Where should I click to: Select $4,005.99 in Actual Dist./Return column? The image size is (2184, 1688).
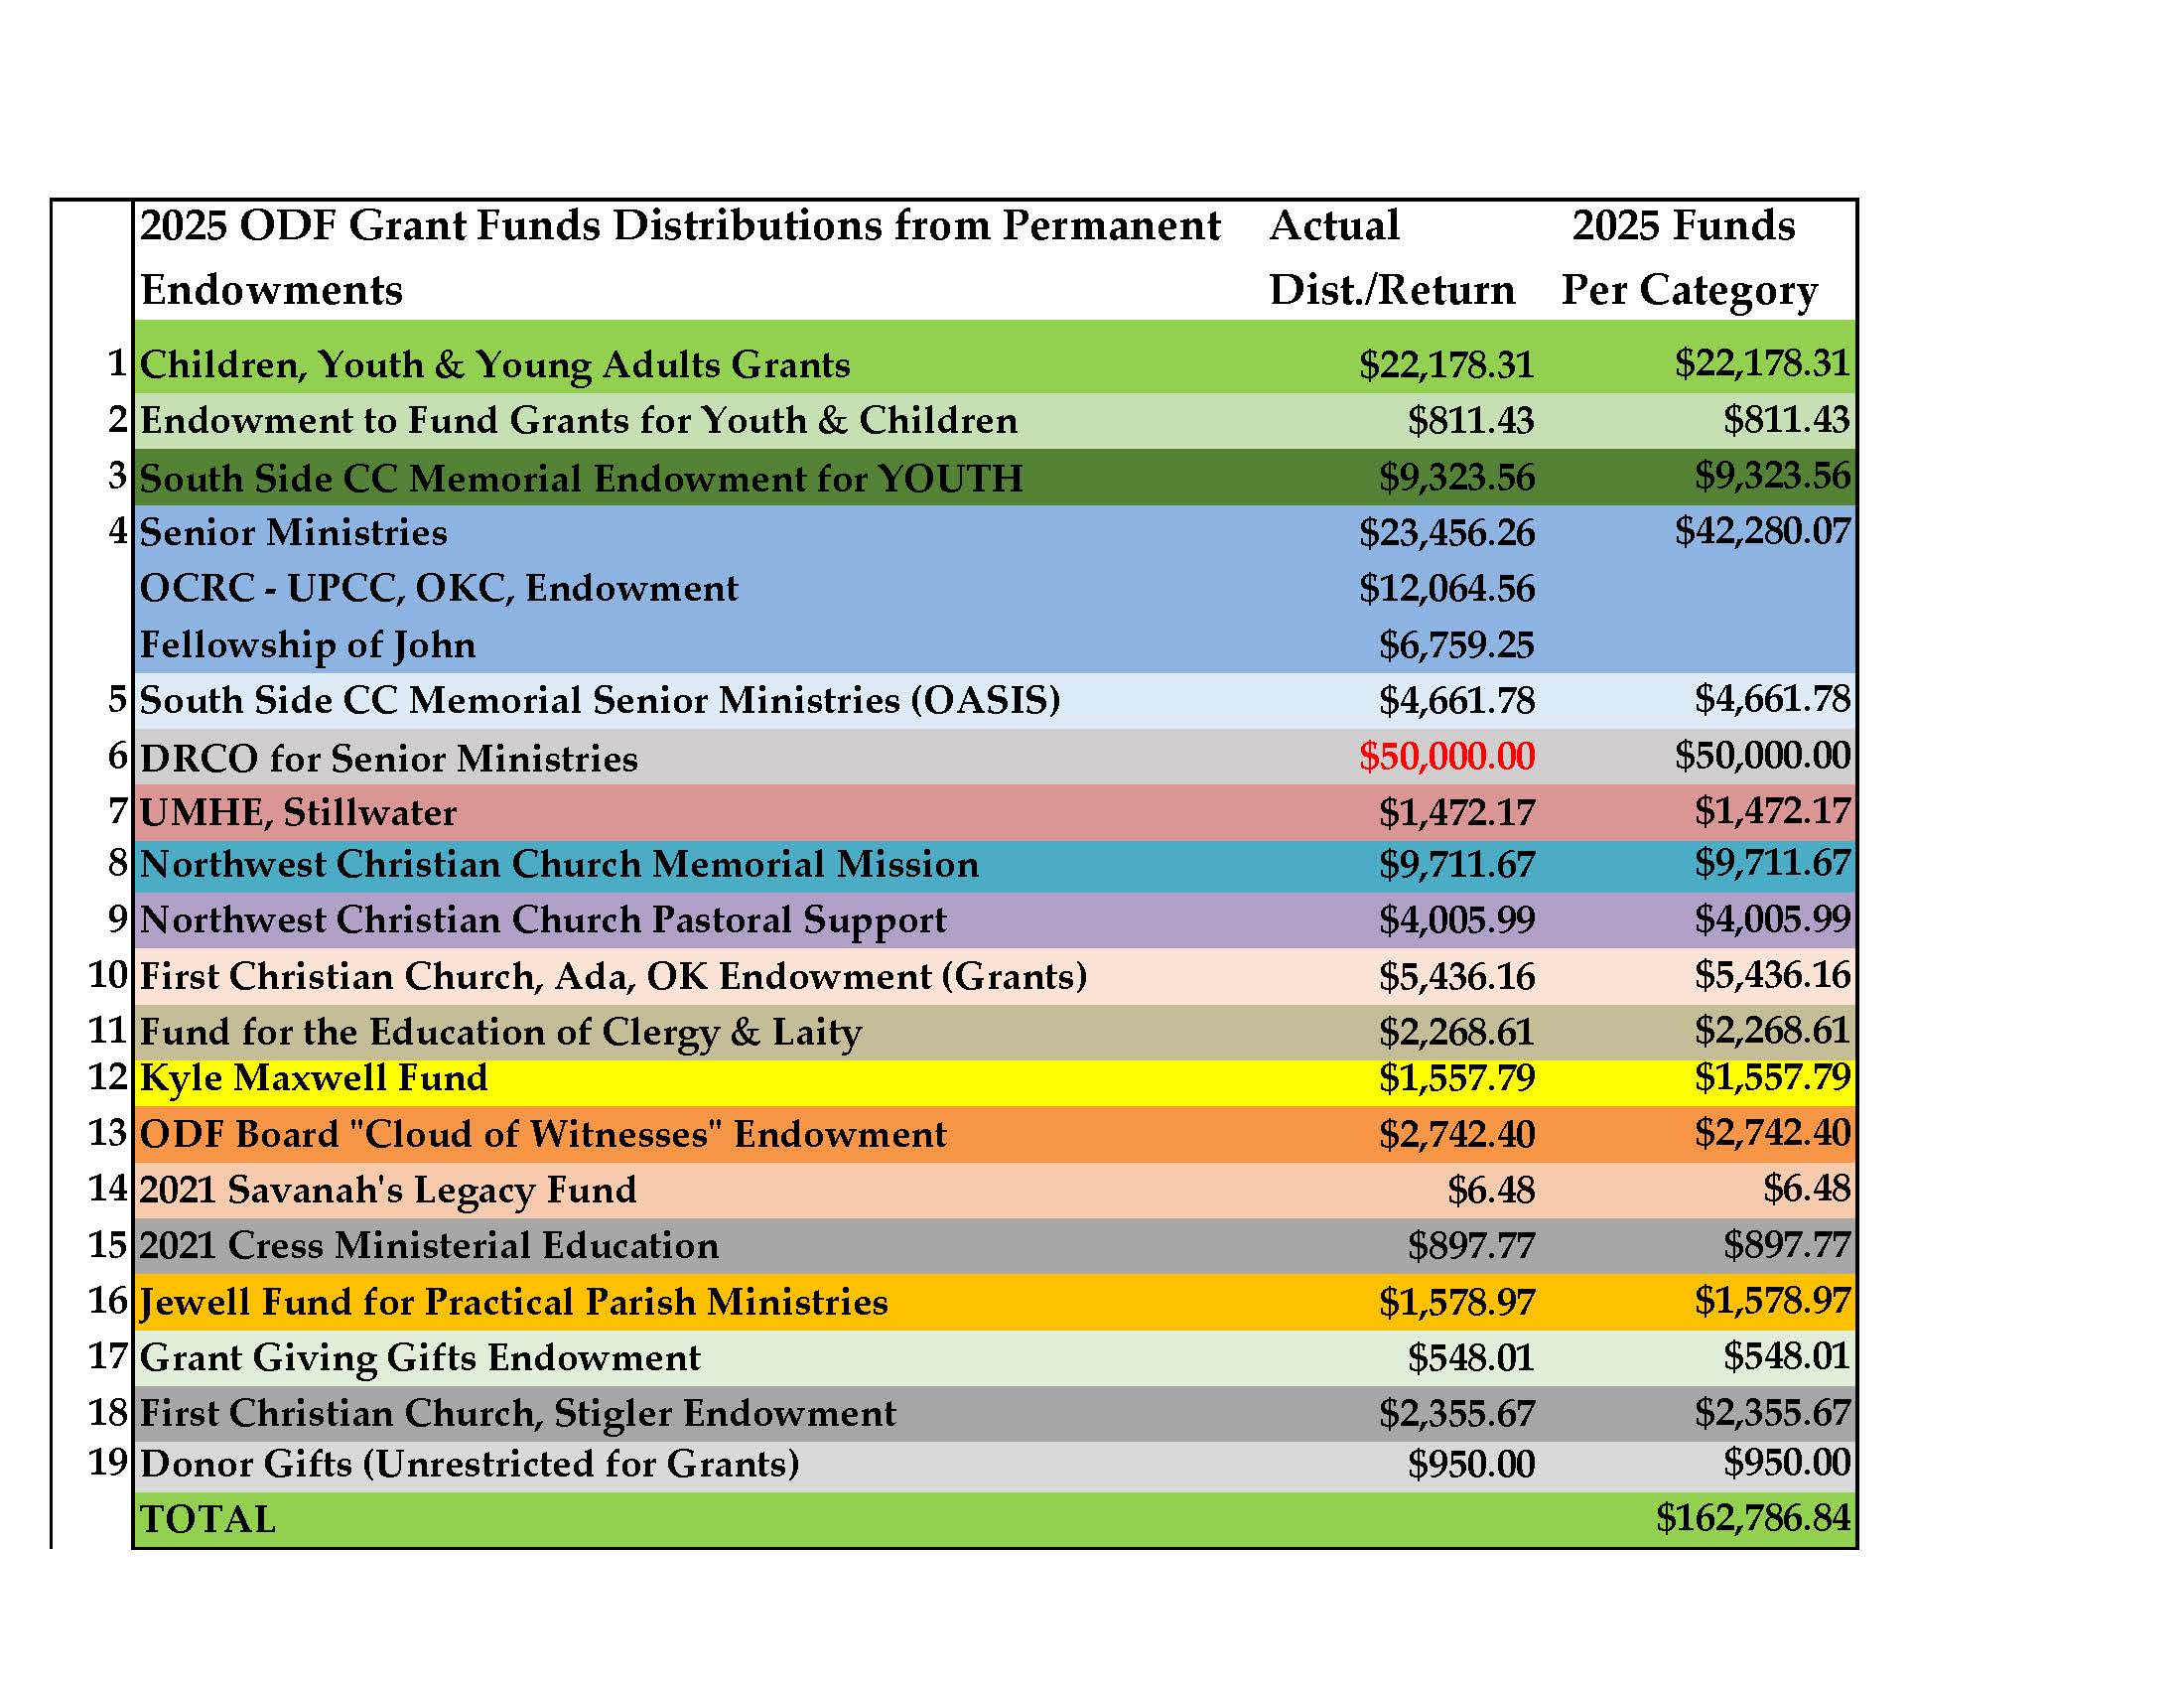point(1456,920)
